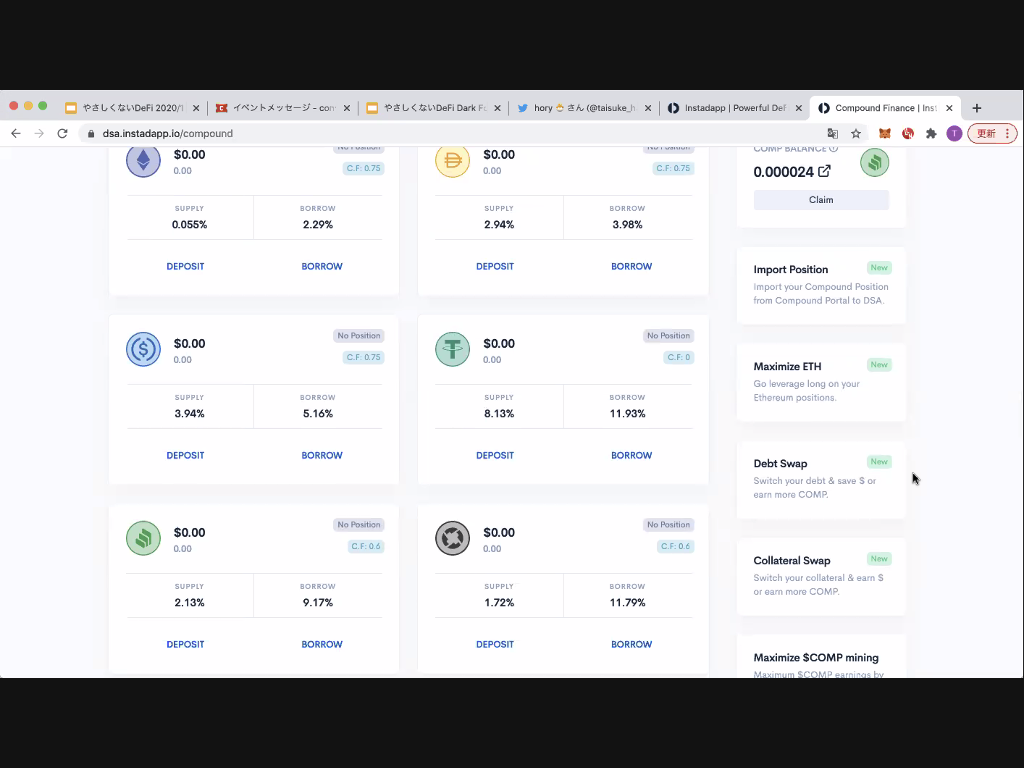
Task: Borrow from the ZRX card
Action: point(632,644)
